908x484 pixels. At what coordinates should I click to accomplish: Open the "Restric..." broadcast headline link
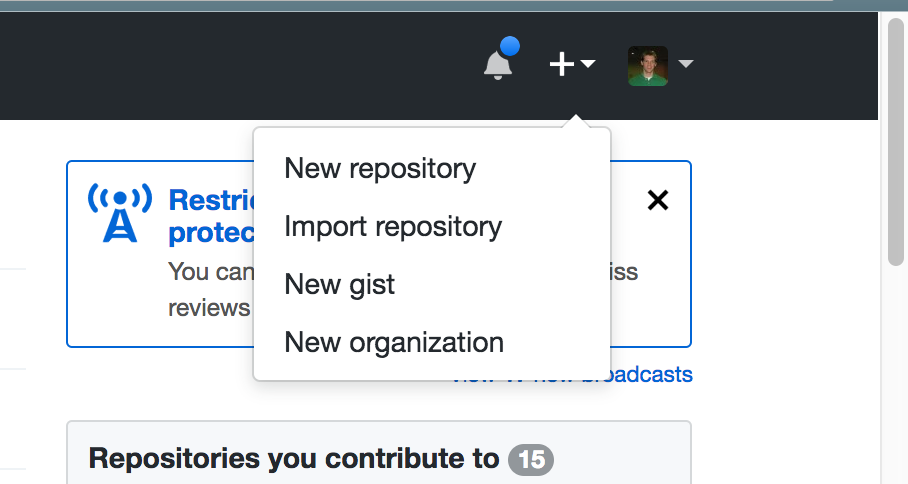210,200
